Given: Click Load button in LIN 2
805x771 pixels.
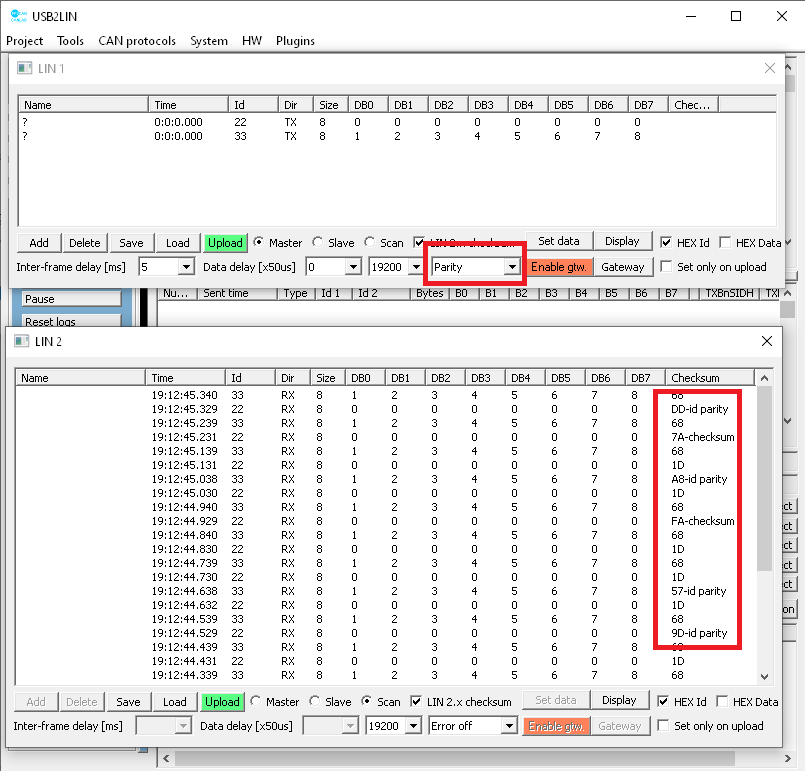Looking at the screenshot, I should coord(175,702).
